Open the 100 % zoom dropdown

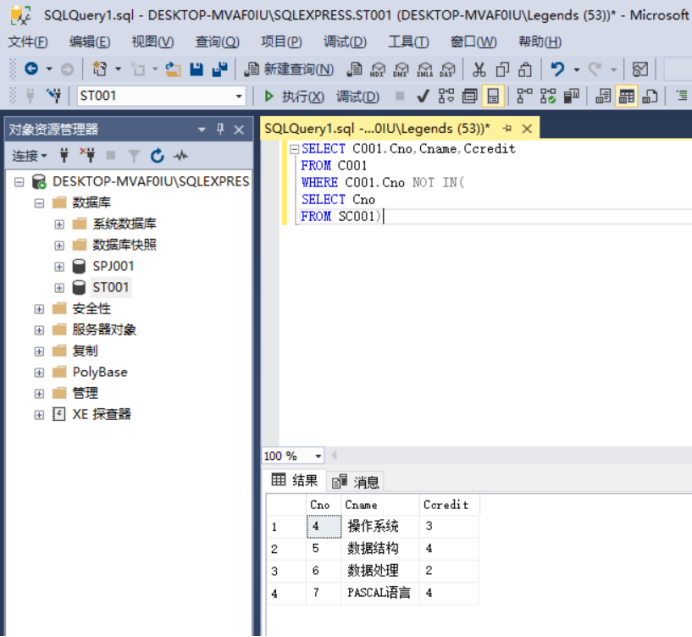(318, 456)
